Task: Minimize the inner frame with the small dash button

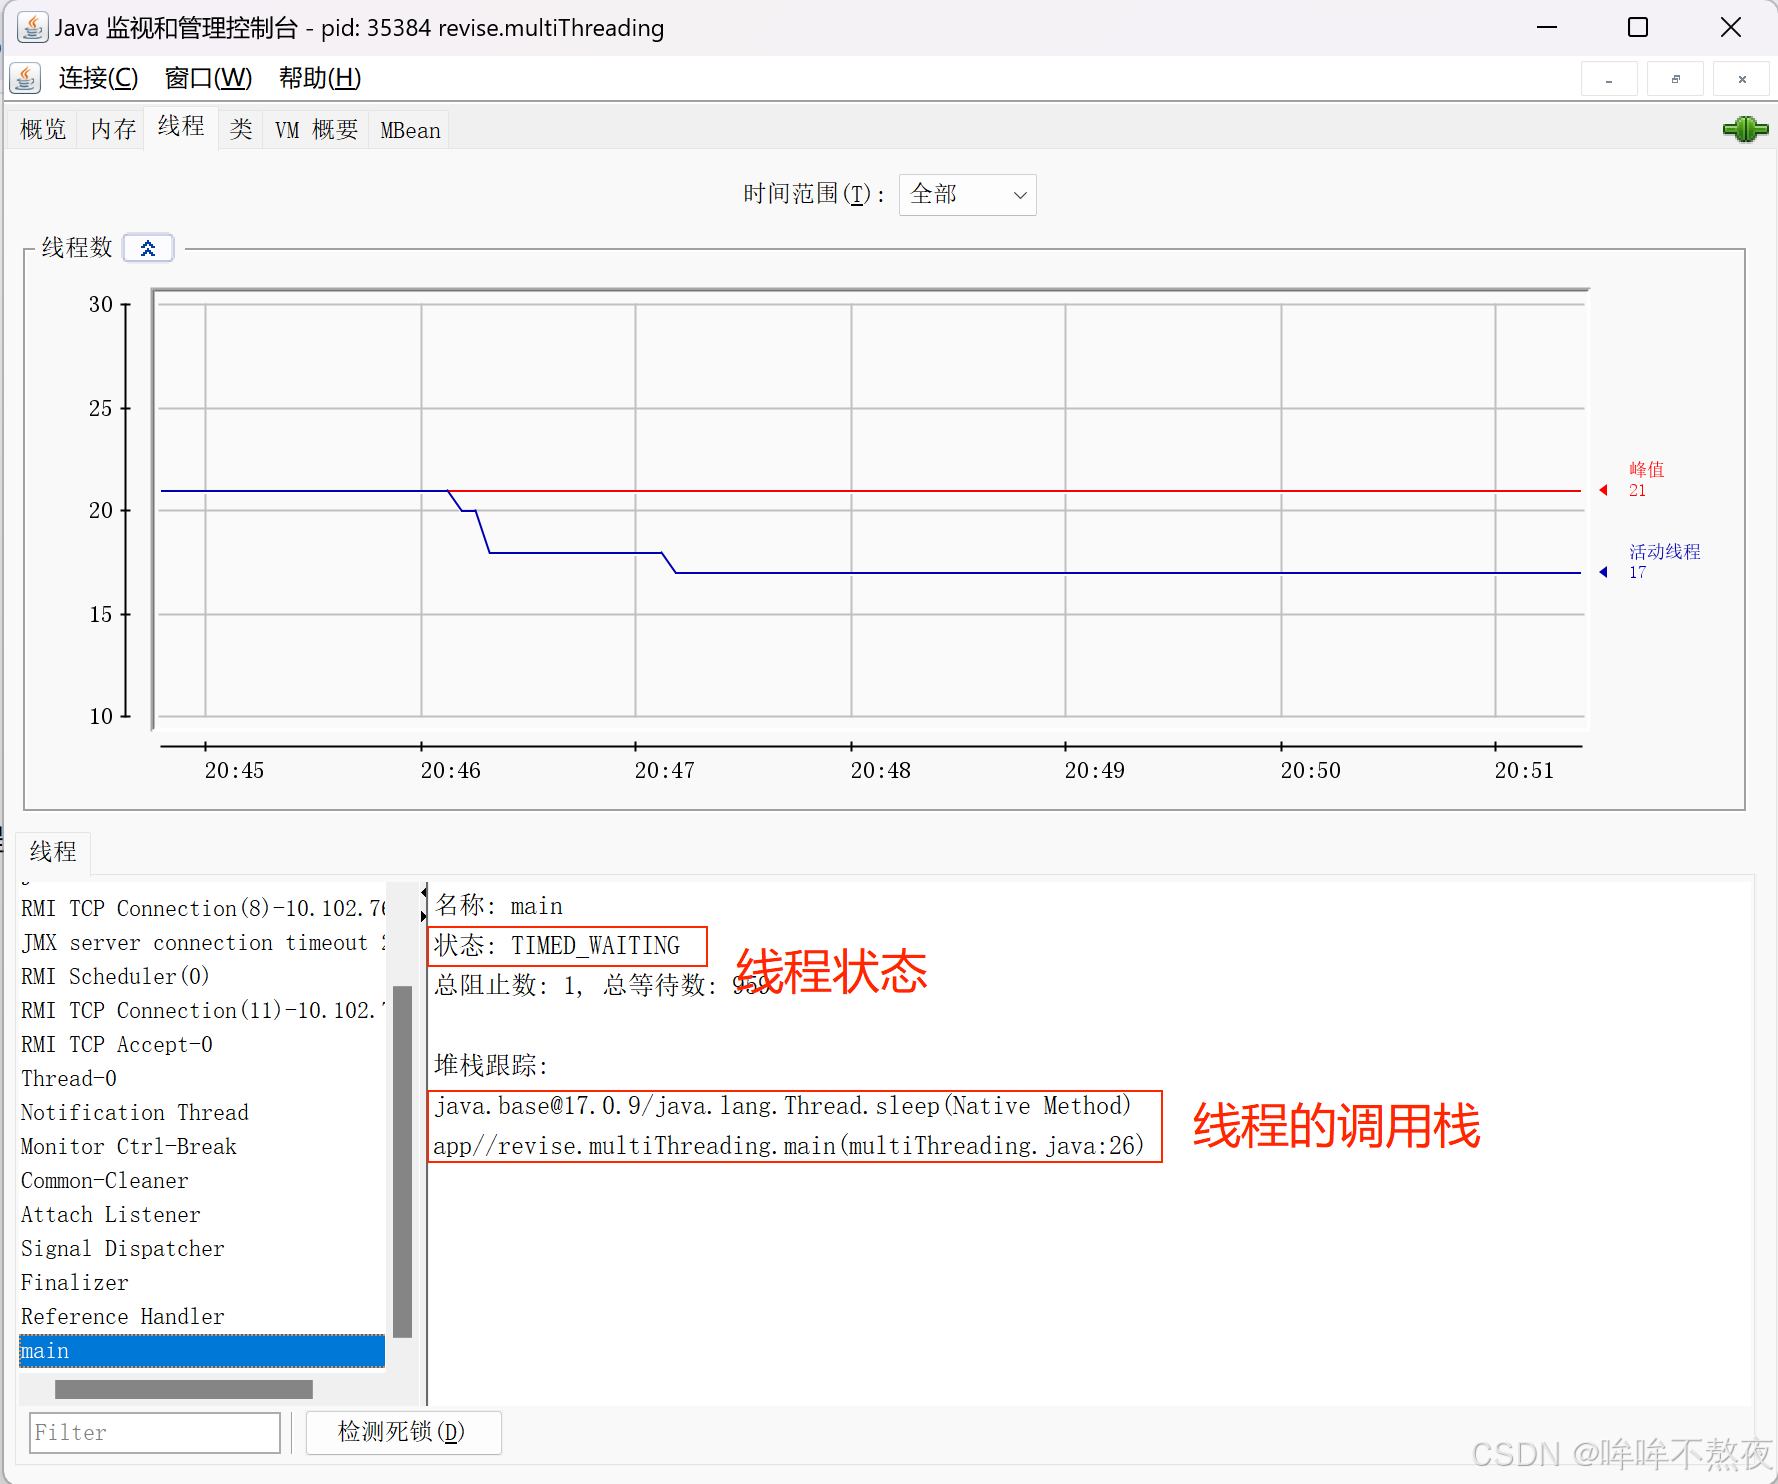Action: 1609,79
